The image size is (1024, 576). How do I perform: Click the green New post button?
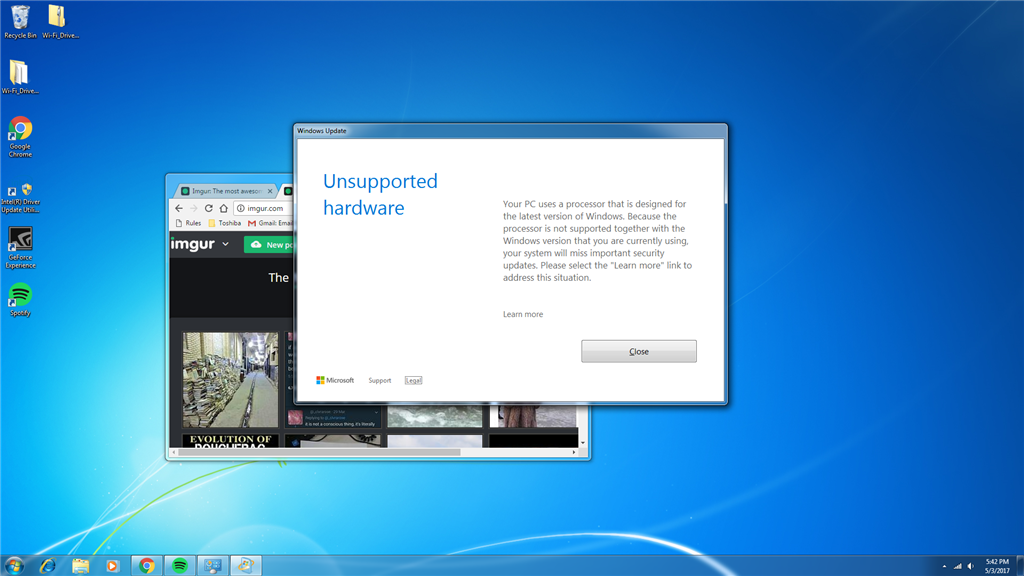tap(269, 244)
